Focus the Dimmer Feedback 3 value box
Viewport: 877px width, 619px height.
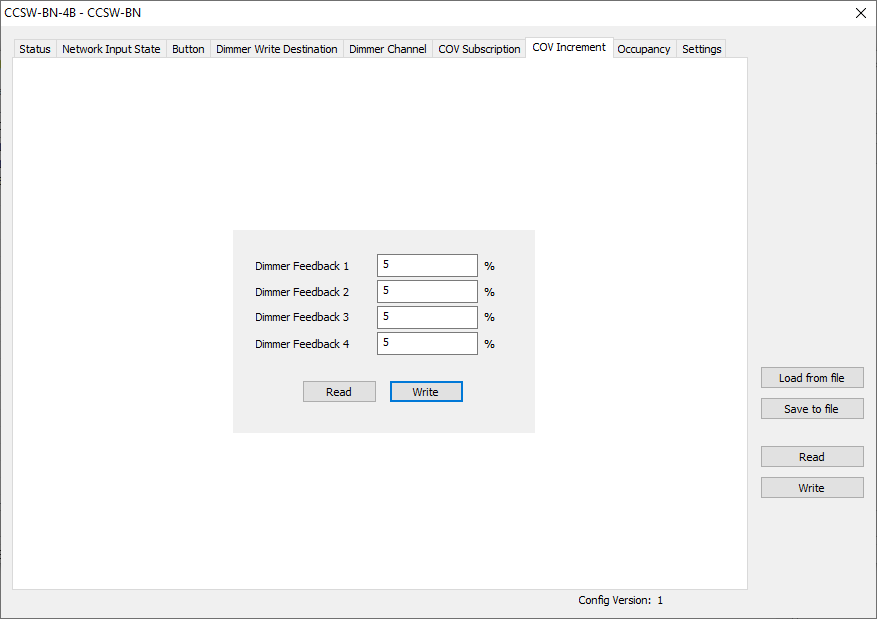point(427,317)
